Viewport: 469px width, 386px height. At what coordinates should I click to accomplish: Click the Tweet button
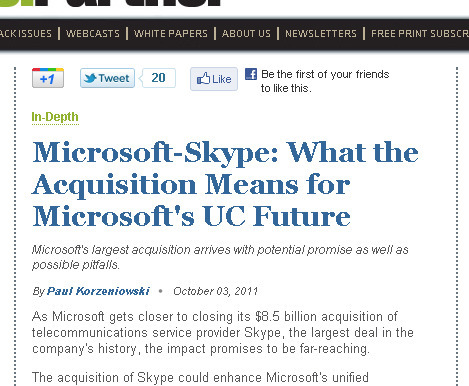(x=107, y=78)
